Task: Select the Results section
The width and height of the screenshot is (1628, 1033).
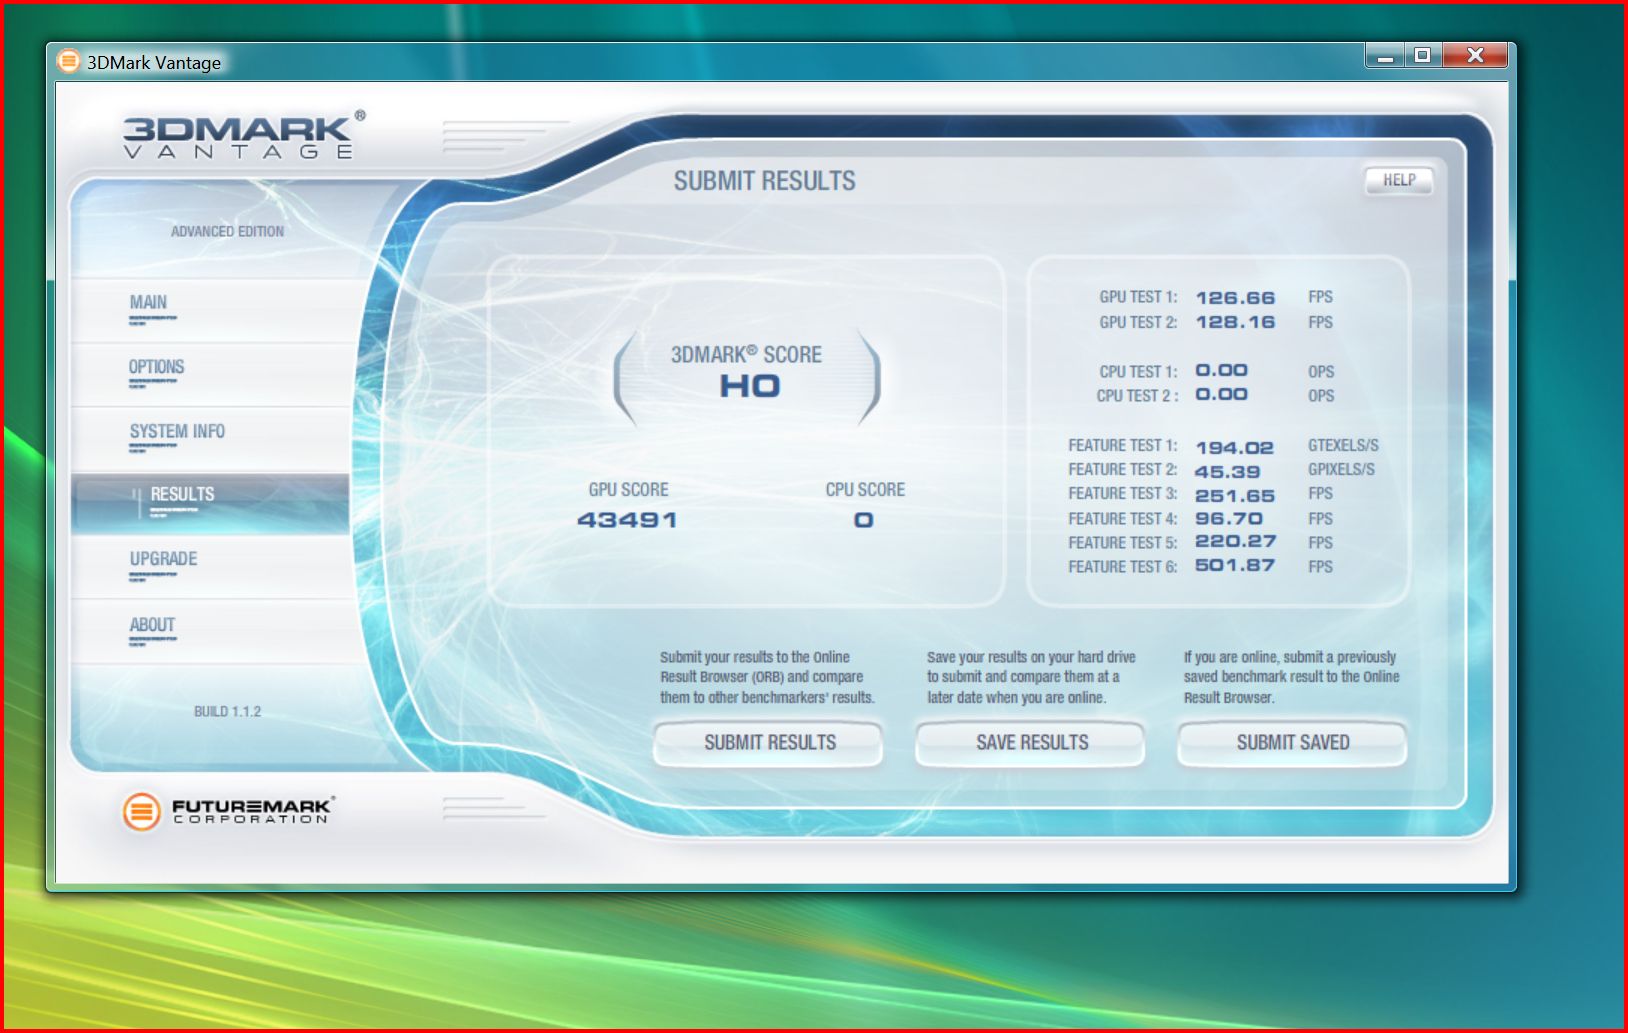Action: pos(211,503)
